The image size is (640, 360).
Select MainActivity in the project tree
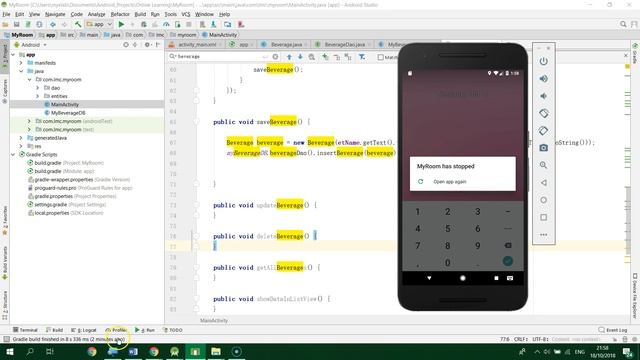point(64,104)
